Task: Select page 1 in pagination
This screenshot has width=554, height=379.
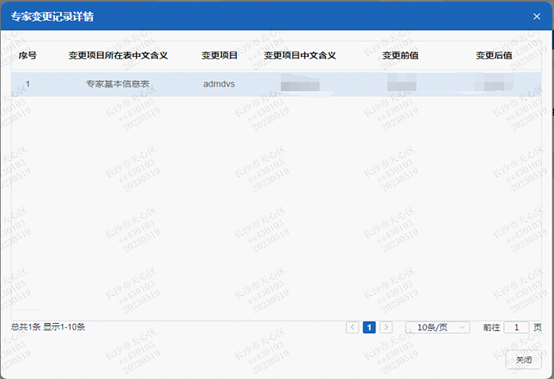Action: pyautogui.click(x=369, y=327)
